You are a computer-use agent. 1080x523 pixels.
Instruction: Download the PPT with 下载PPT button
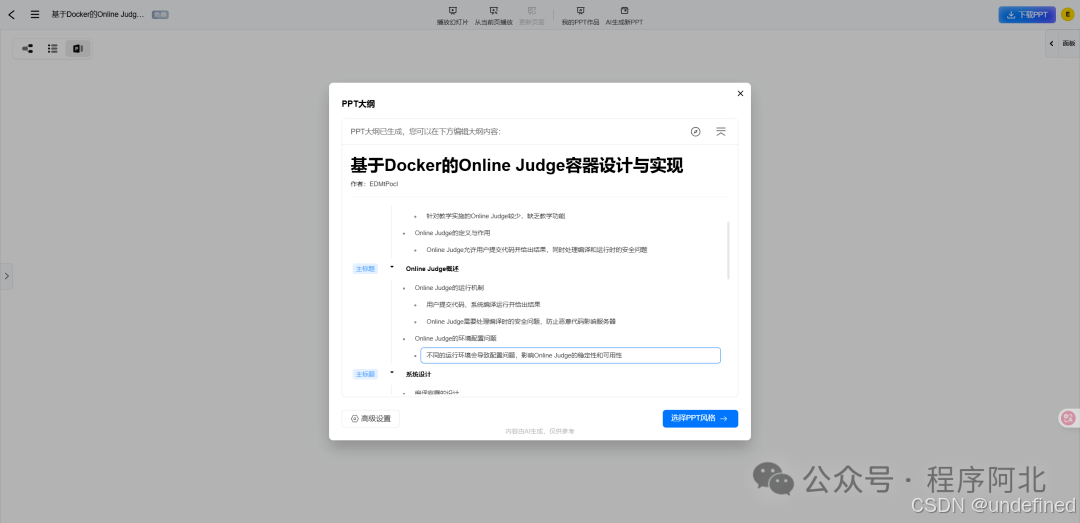1027,14
